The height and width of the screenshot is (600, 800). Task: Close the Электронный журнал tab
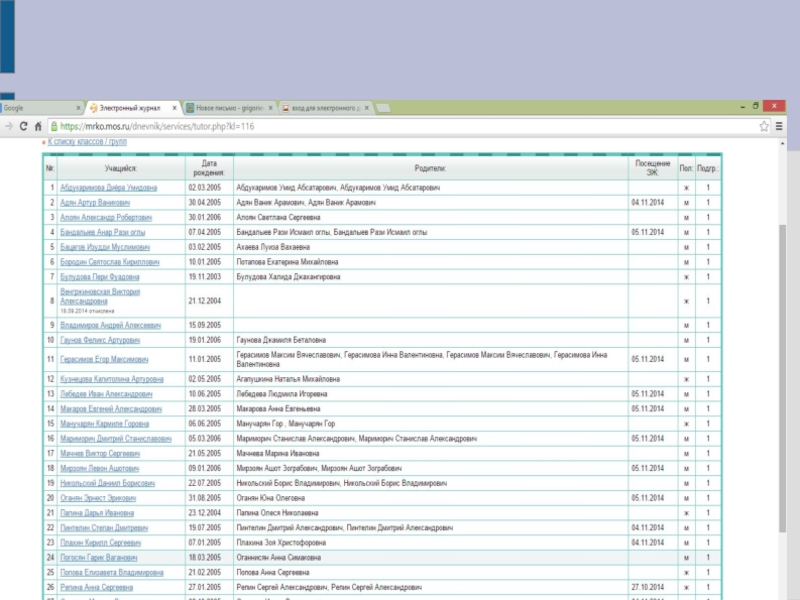[x=174, y=107]
